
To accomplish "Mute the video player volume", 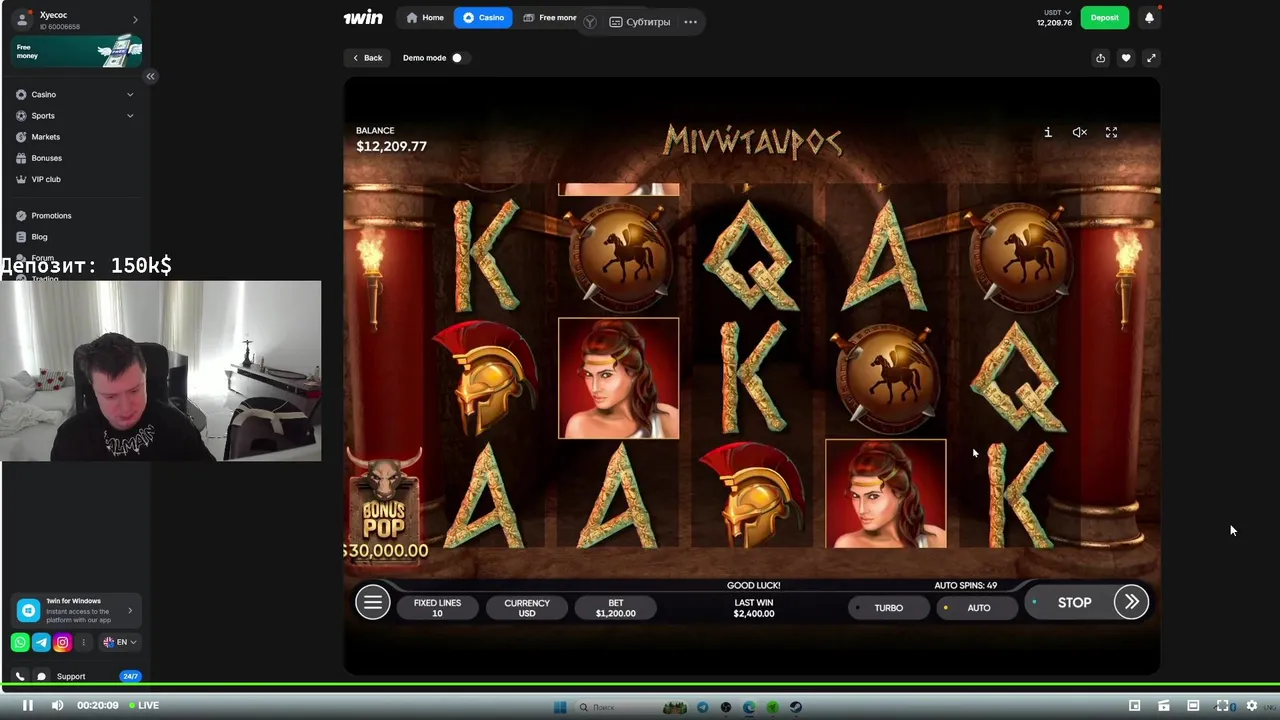I will (57, 705).
